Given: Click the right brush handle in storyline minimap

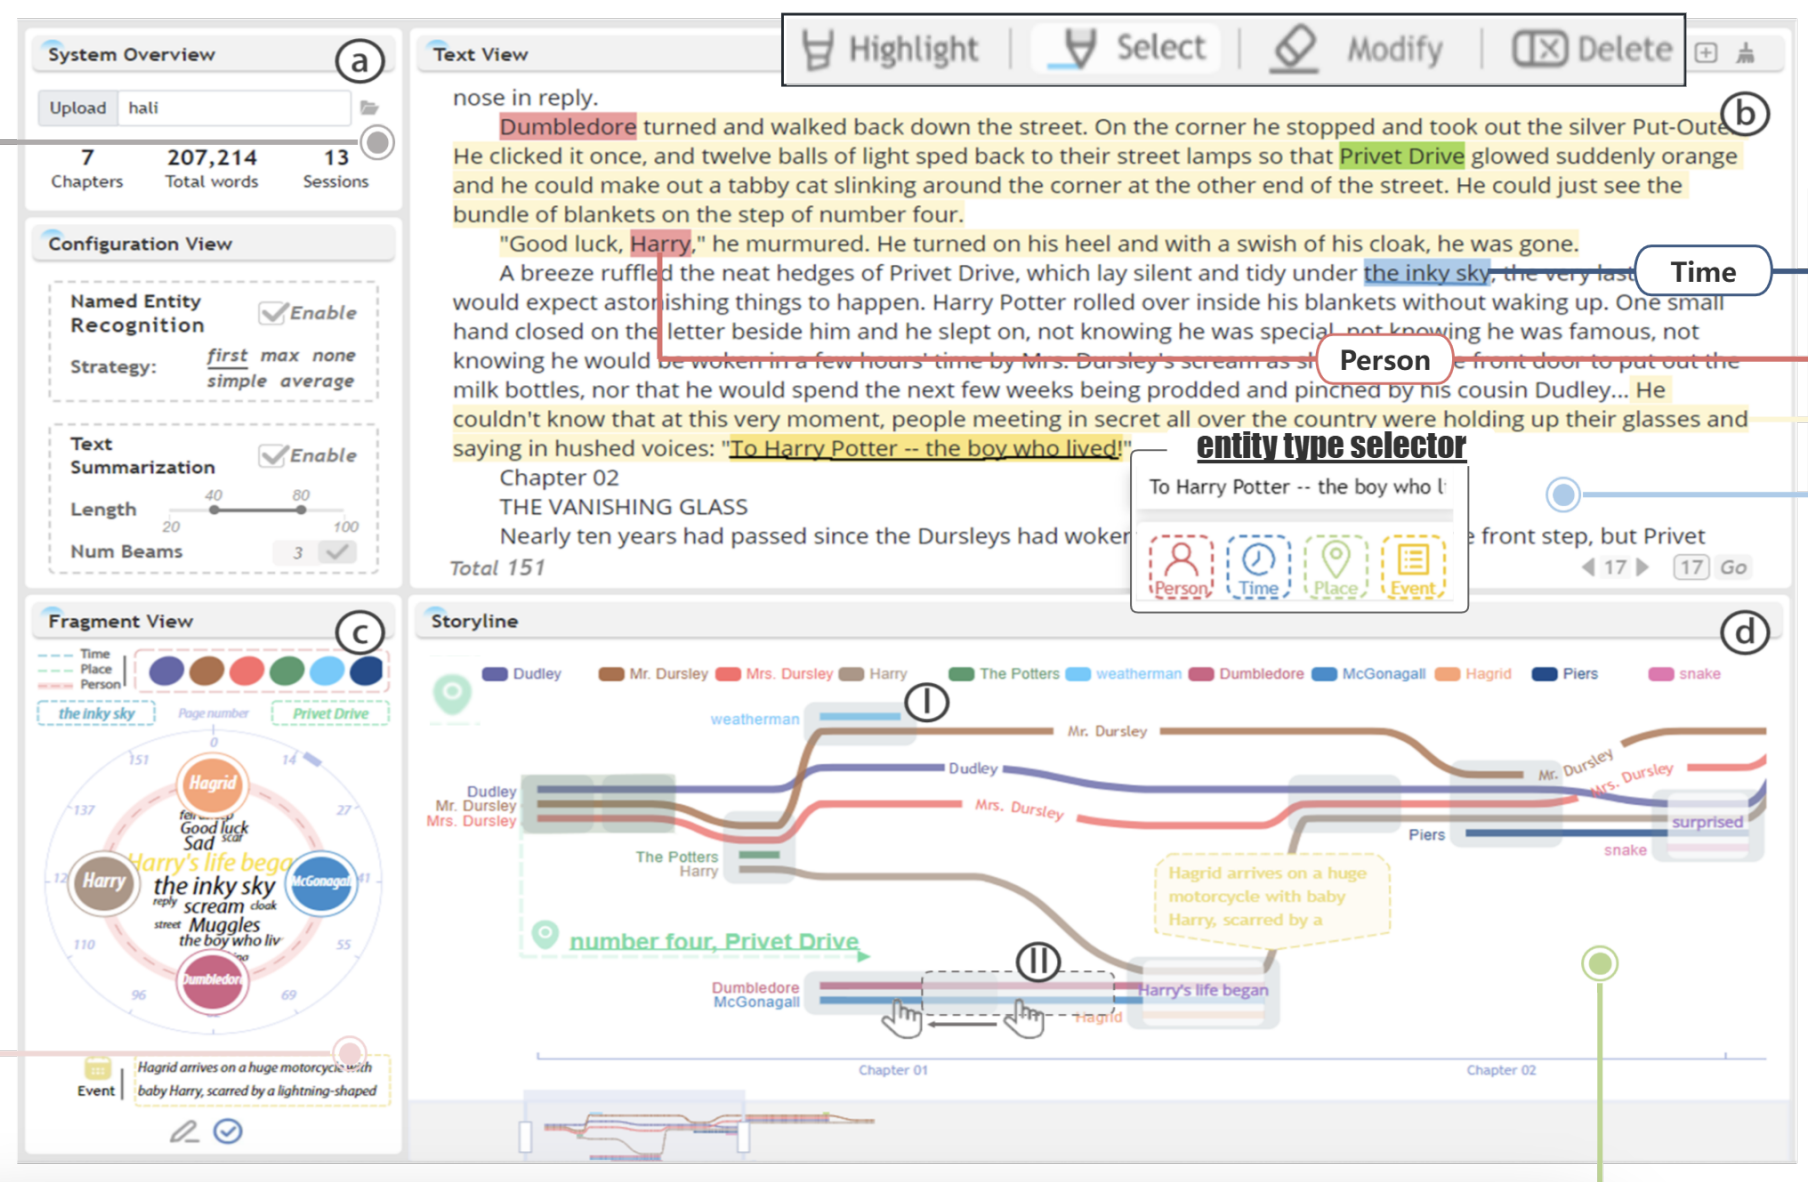Looking at the screenshot, I should [x=743, y=1137].
